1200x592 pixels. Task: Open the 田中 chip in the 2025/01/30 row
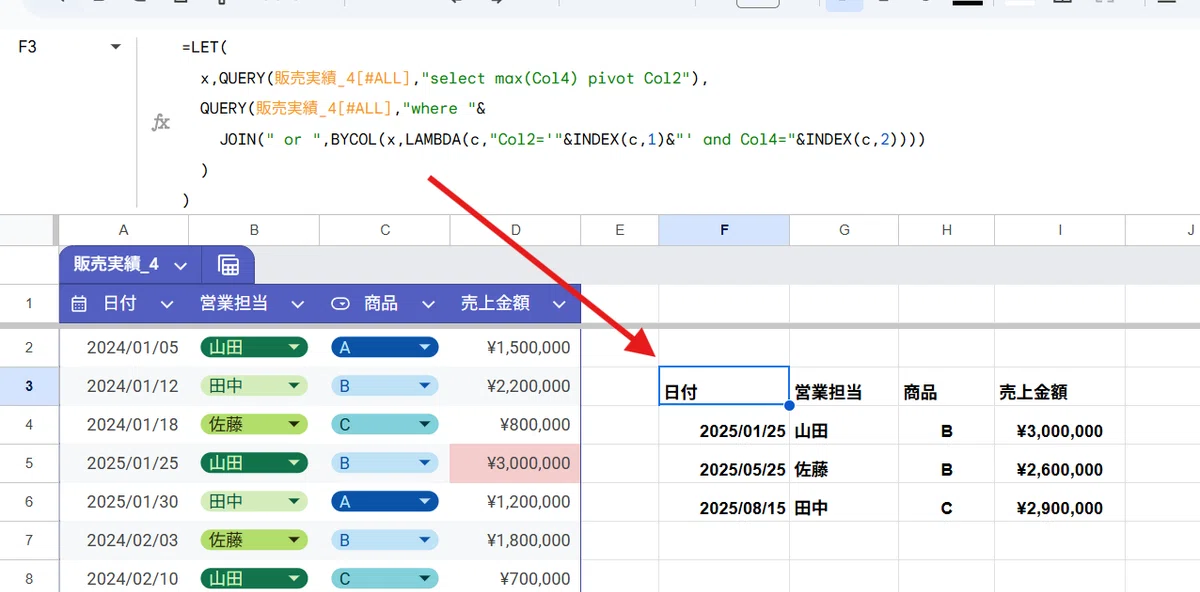[x=254, y=502]
